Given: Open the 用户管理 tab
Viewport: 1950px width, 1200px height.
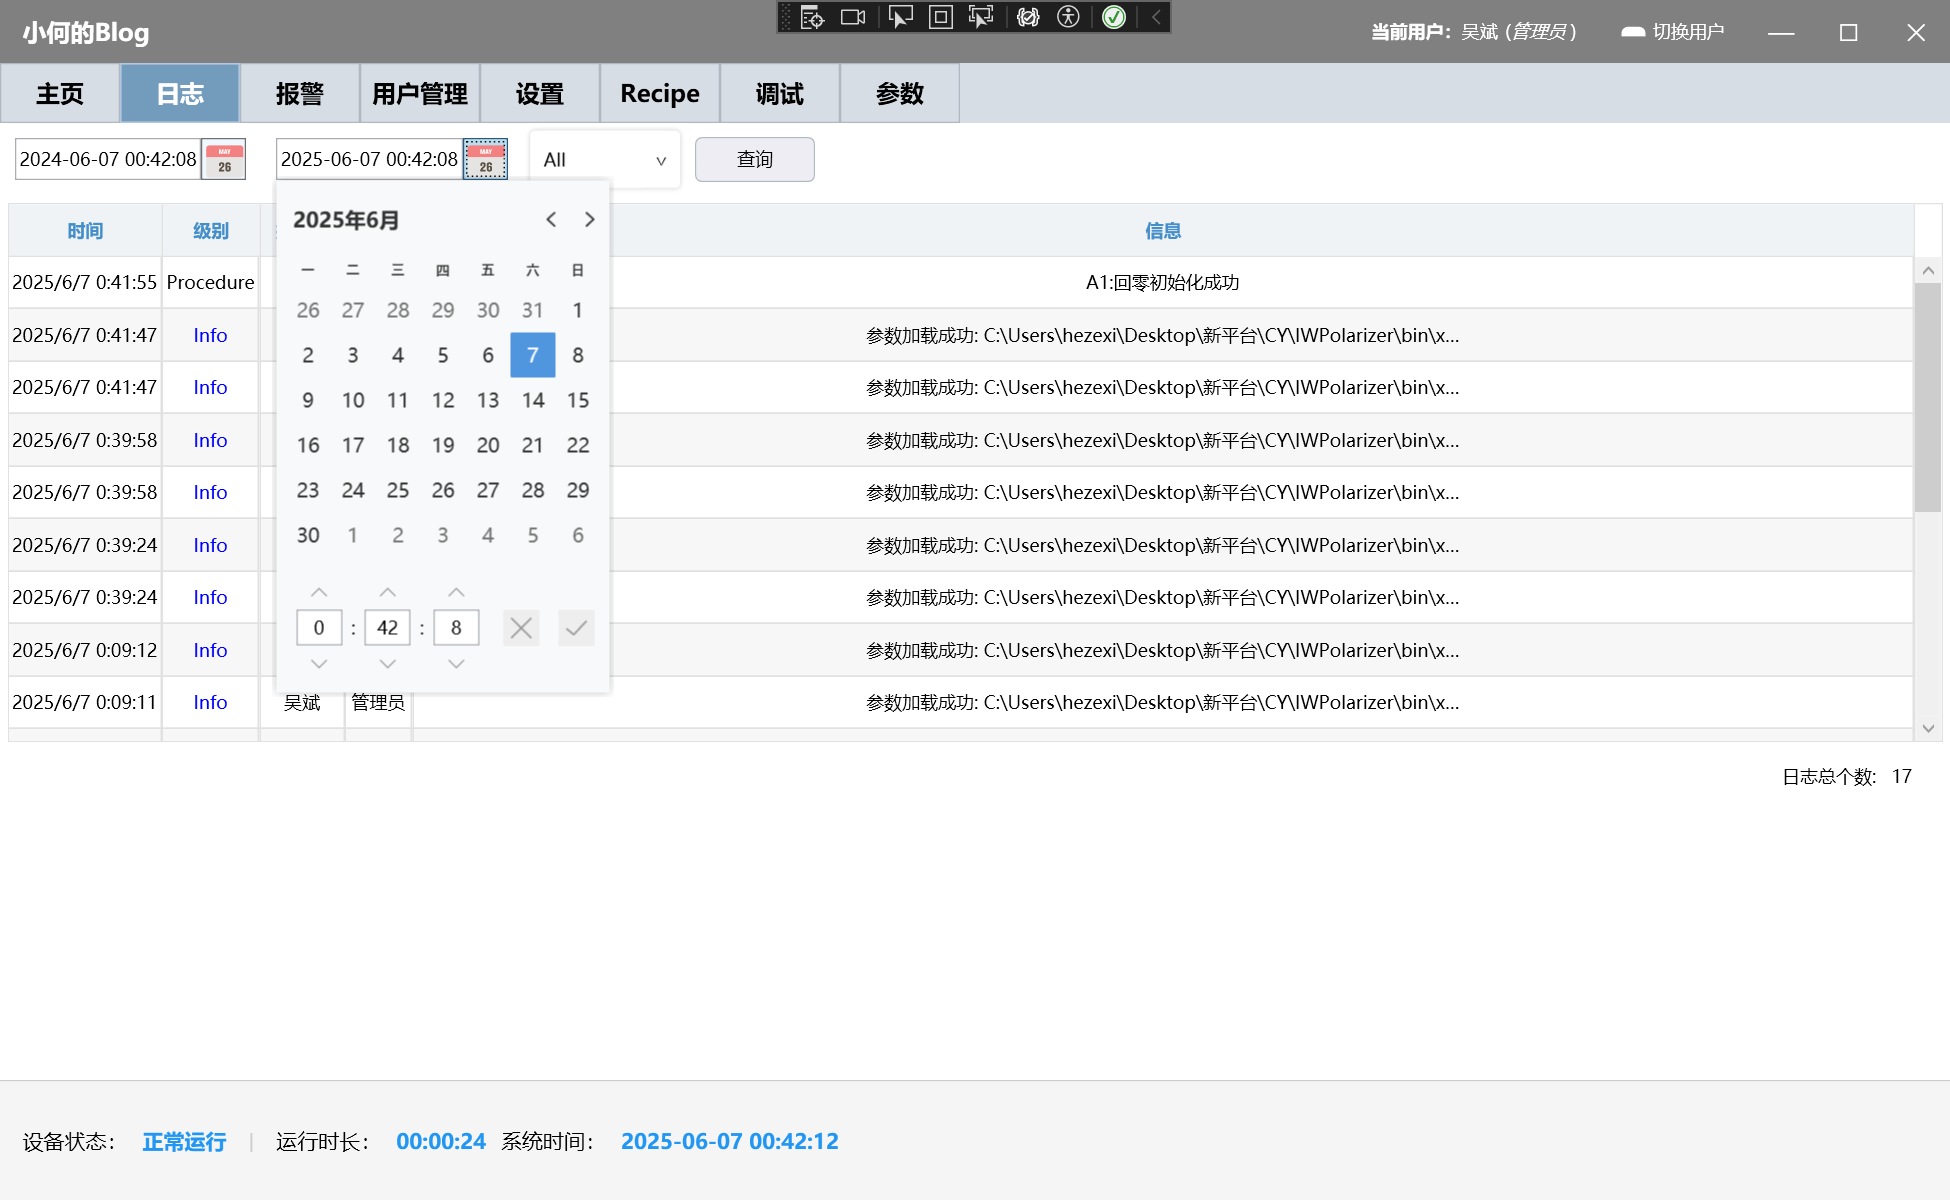Looking at the screenshot, I should point(420,94).
